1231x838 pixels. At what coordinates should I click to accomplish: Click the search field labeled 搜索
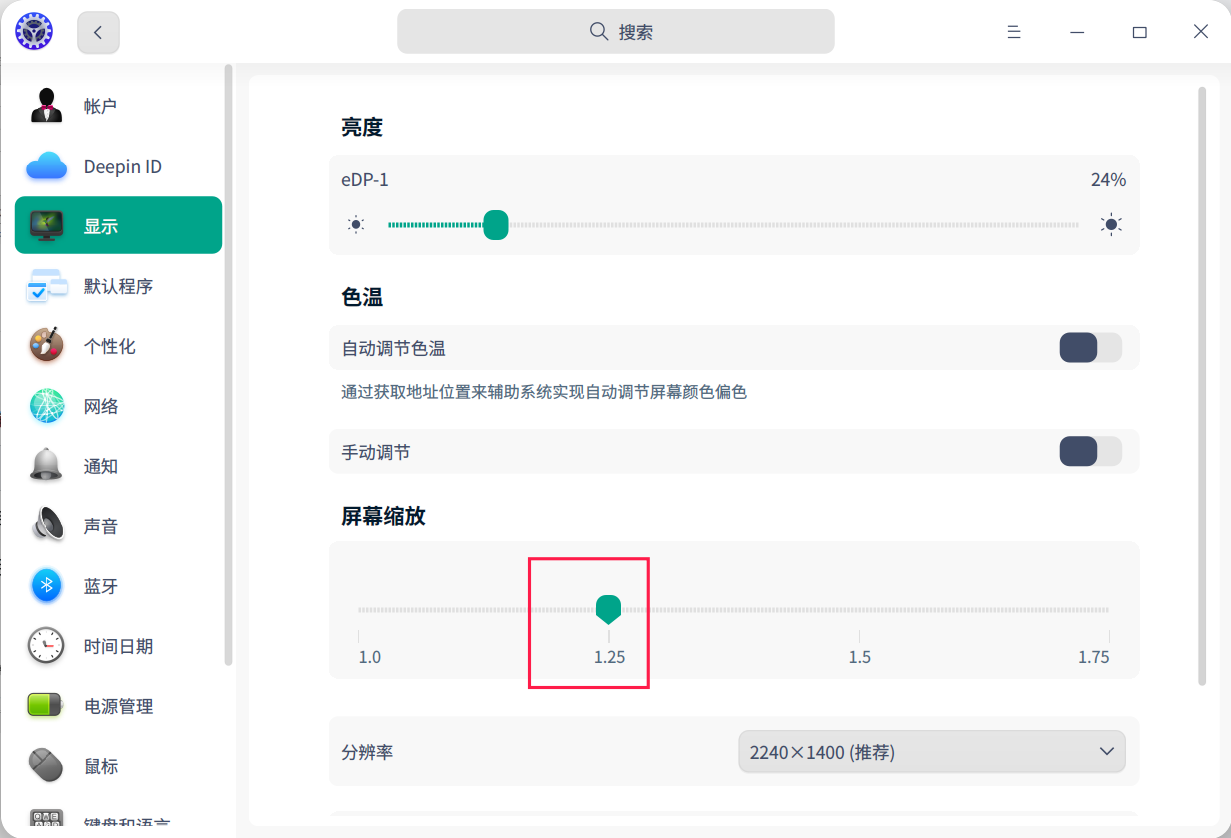[616, 32]
